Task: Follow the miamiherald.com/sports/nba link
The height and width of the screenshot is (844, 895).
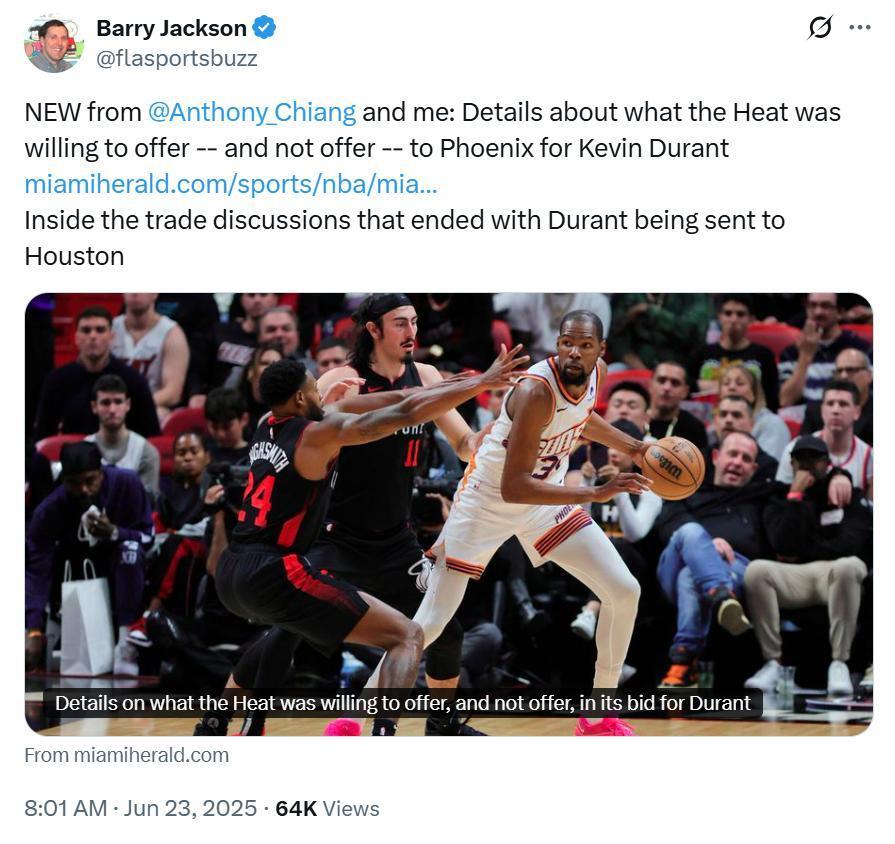Action: point(231,184)
